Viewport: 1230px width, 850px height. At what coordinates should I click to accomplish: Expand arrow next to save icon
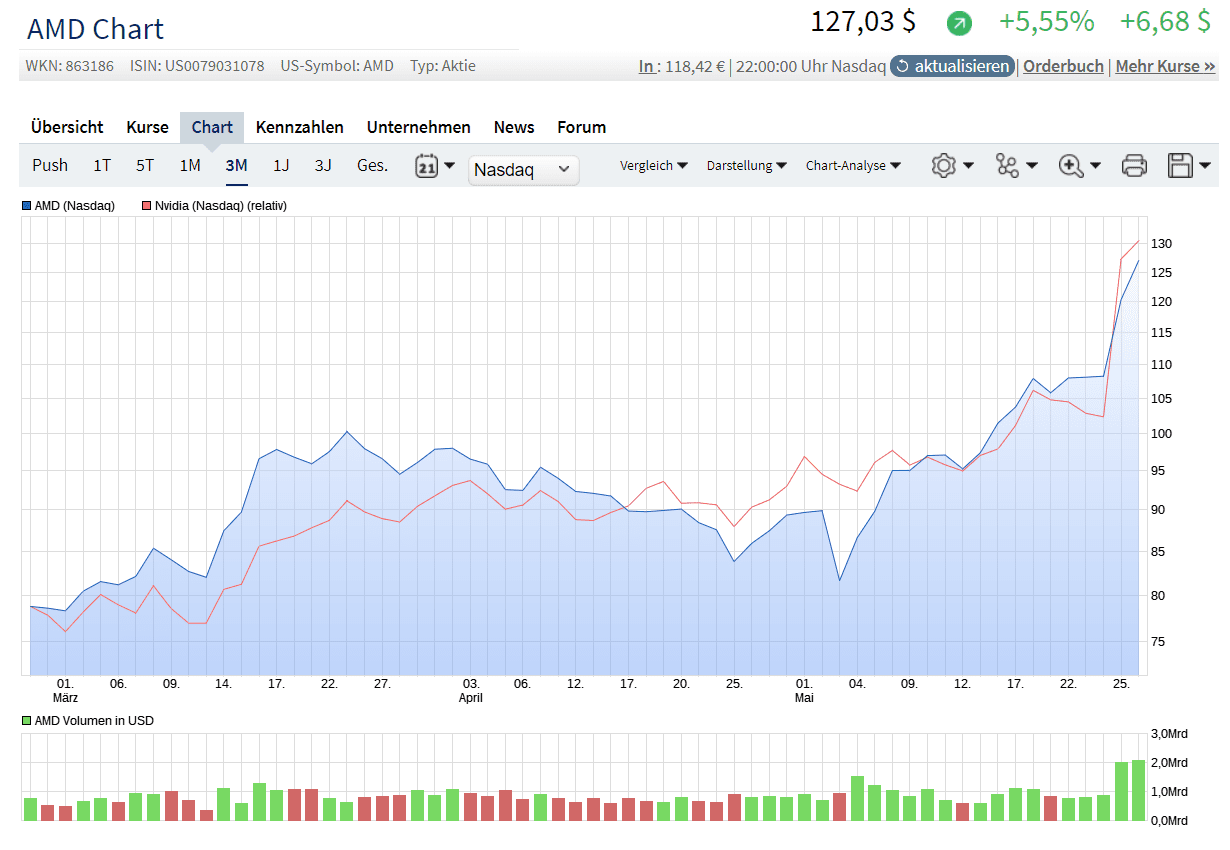(x=1205, y=166)
